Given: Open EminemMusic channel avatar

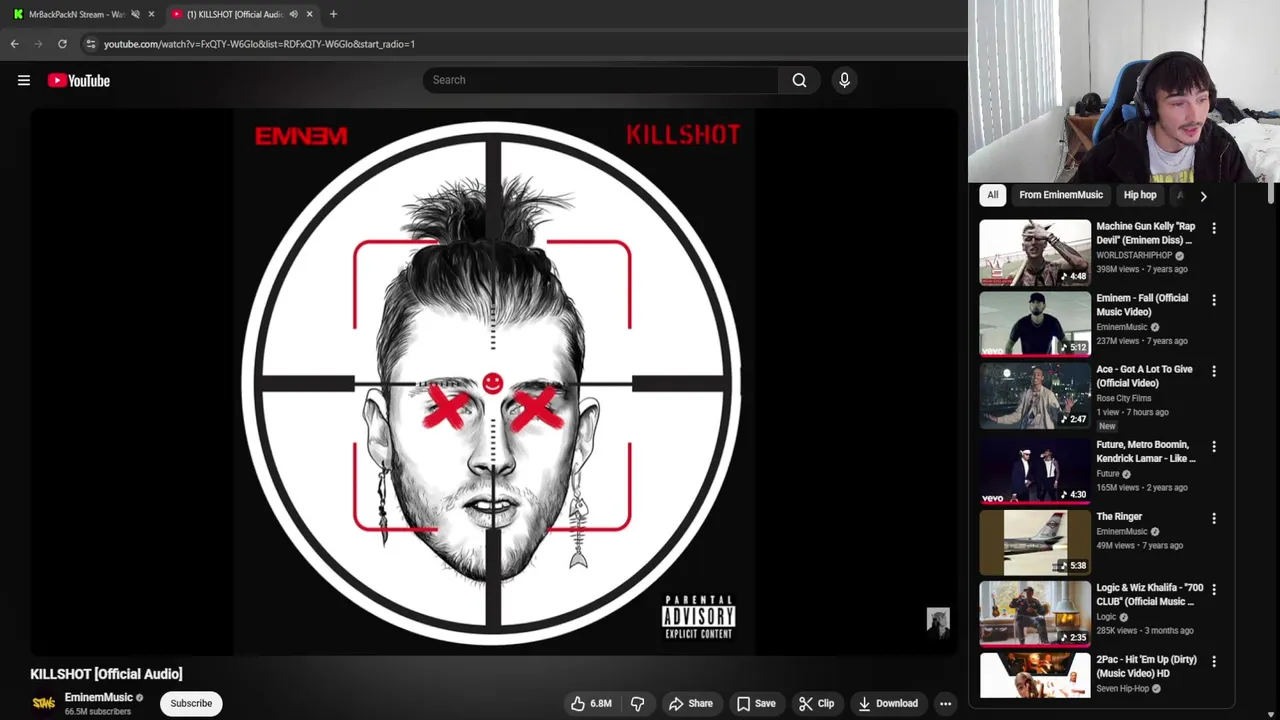Looking at the screenshot, I should (x=44, y=703).
